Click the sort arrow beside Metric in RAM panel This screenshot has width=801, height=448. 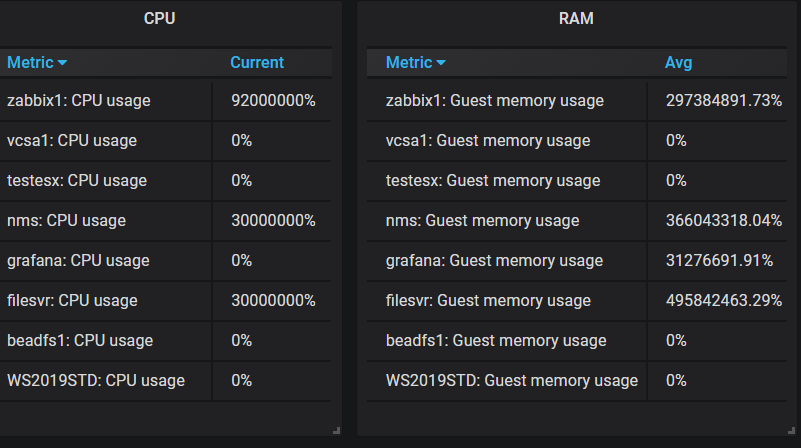441,63
